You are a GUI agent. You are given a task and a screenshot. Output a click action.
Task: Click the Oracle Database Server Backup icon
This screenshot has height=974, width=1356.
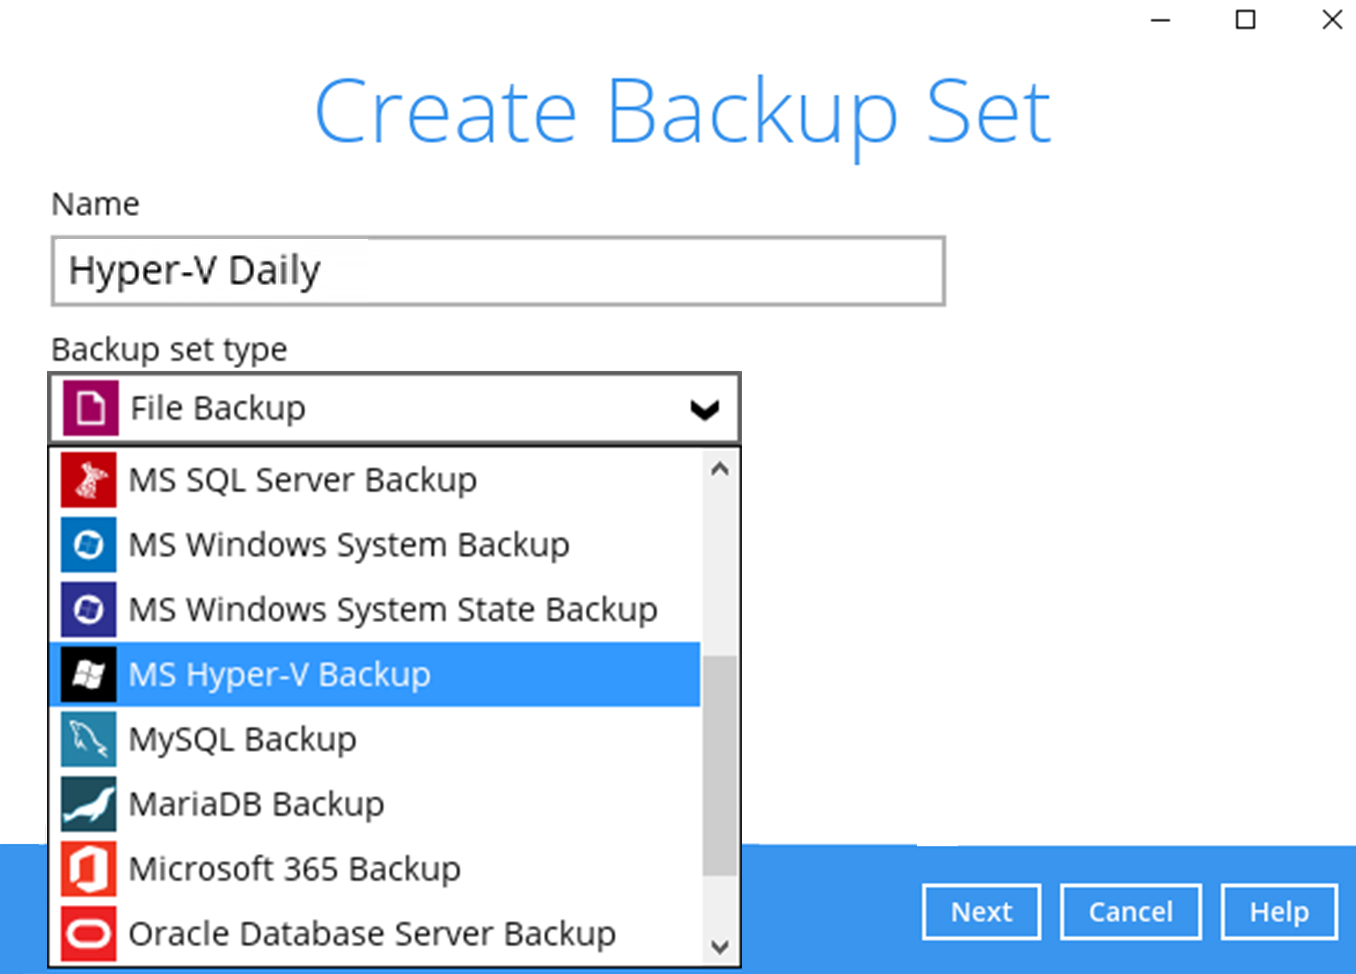tap(88, 932)
